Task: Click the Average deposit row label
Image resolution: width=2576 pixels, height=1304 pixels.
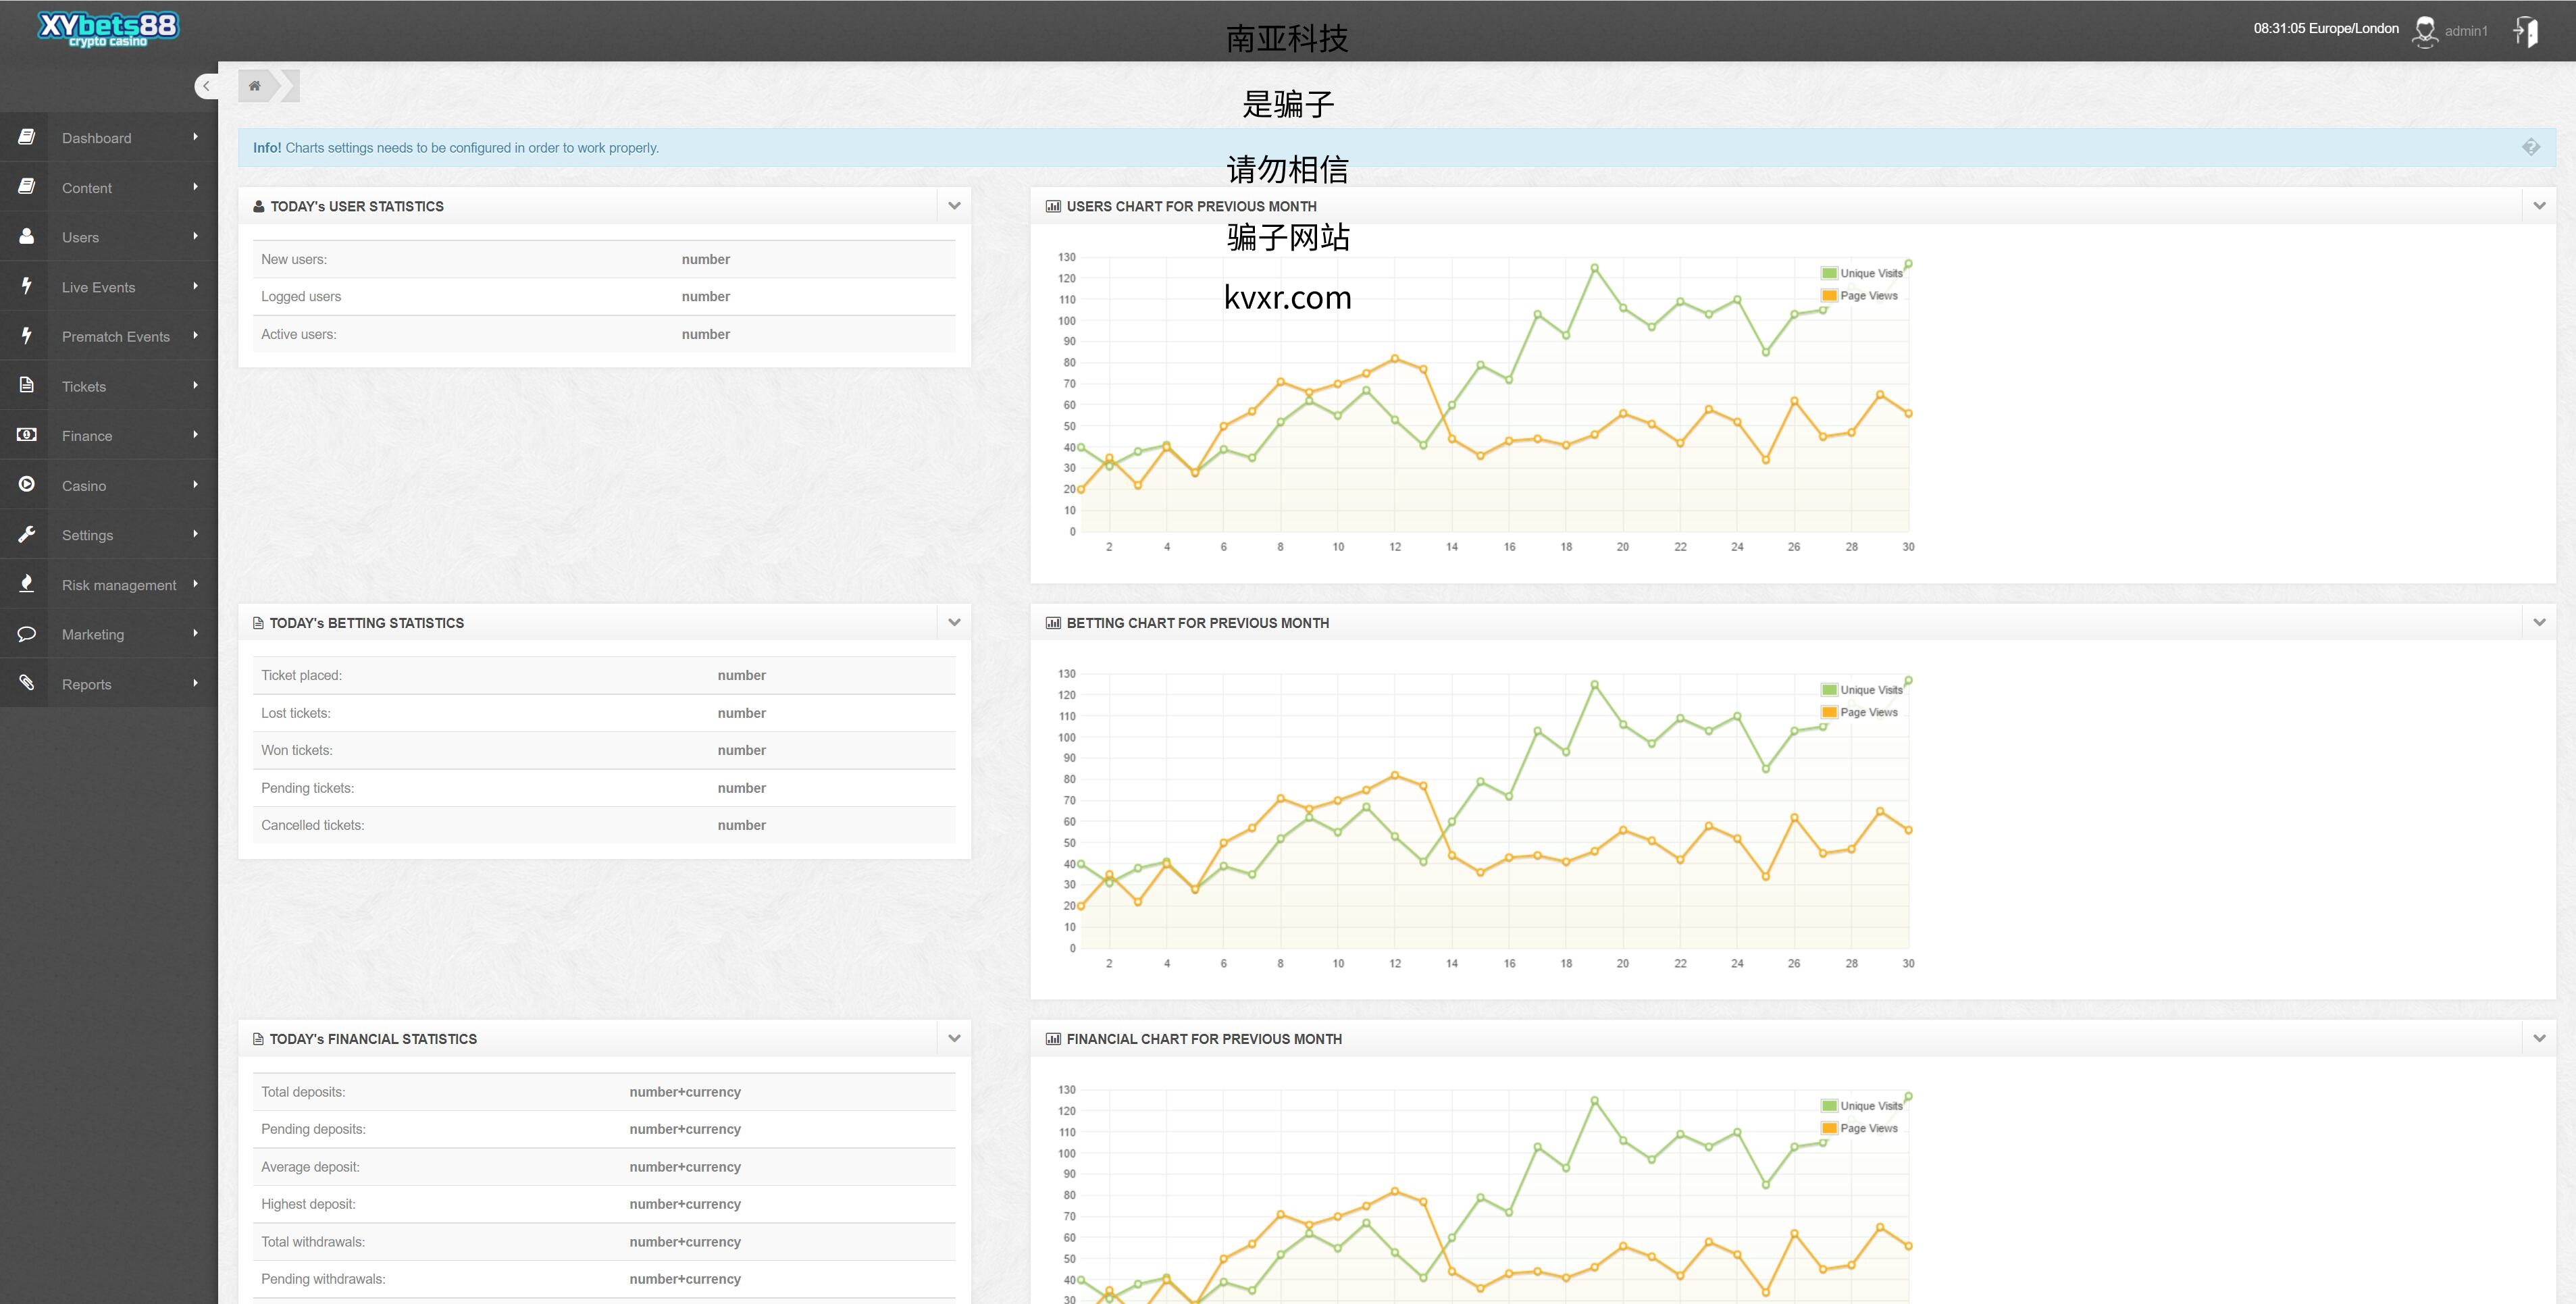Action: tap(310, 1167)
